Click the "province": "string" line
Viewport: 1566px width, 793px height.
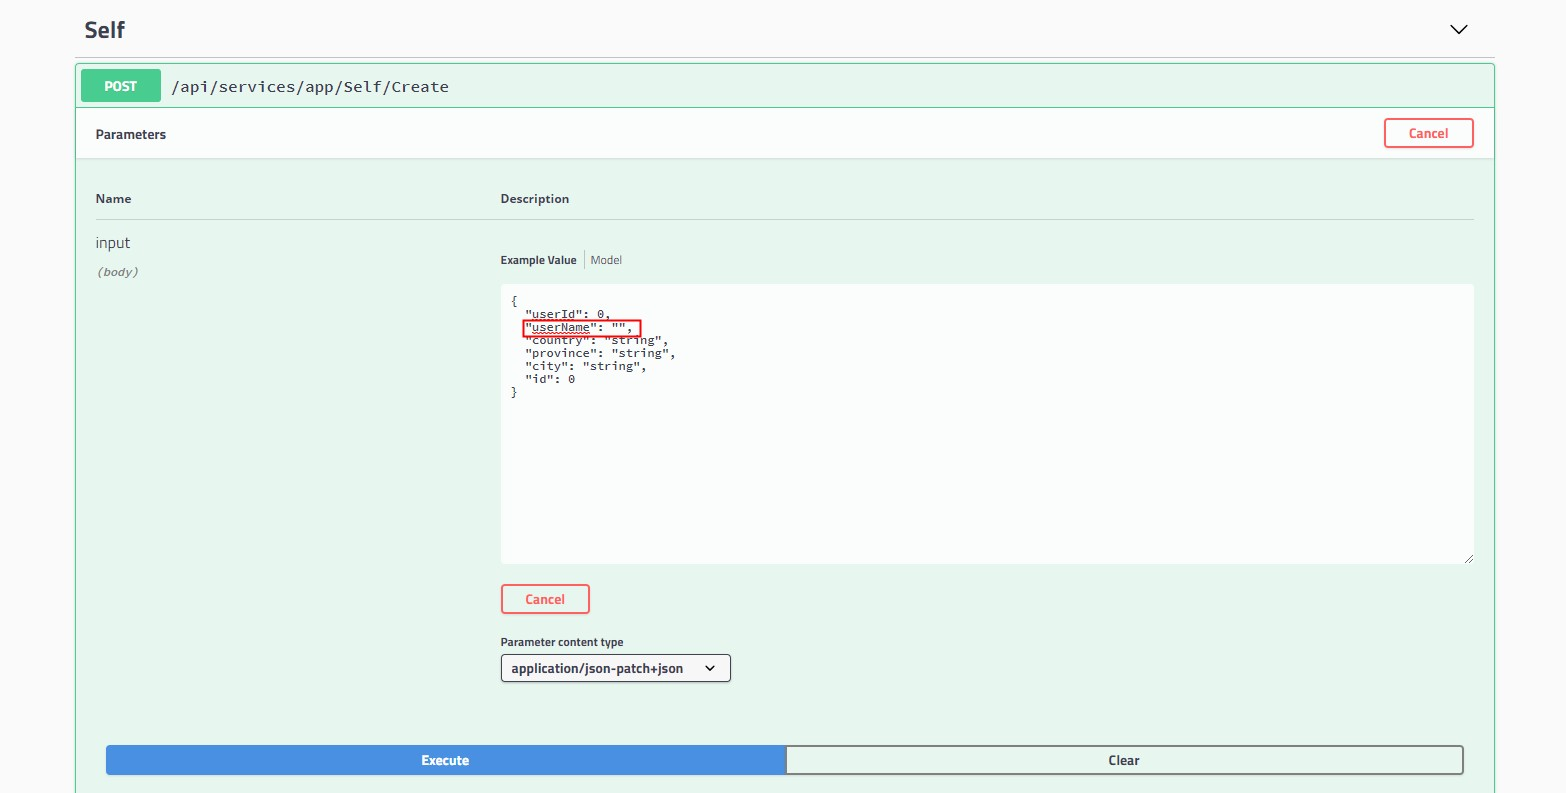click(x=600, y=353)
